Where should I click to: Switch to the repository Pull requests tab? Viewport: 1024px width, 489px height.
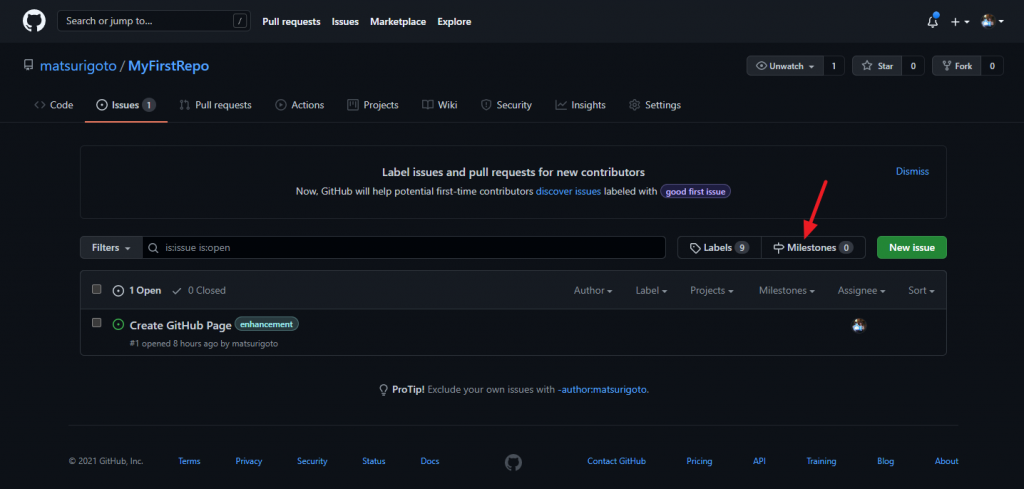[216, 105]
